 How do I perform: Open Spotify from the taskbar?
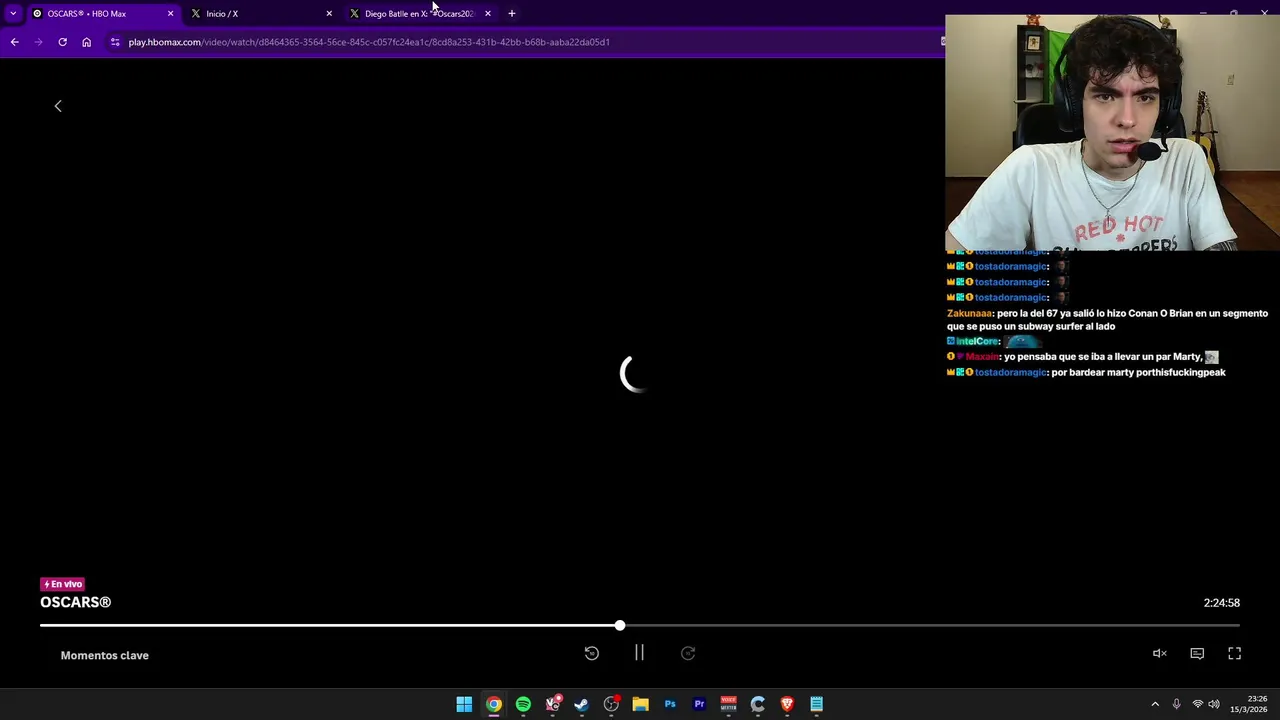[523, 704]
